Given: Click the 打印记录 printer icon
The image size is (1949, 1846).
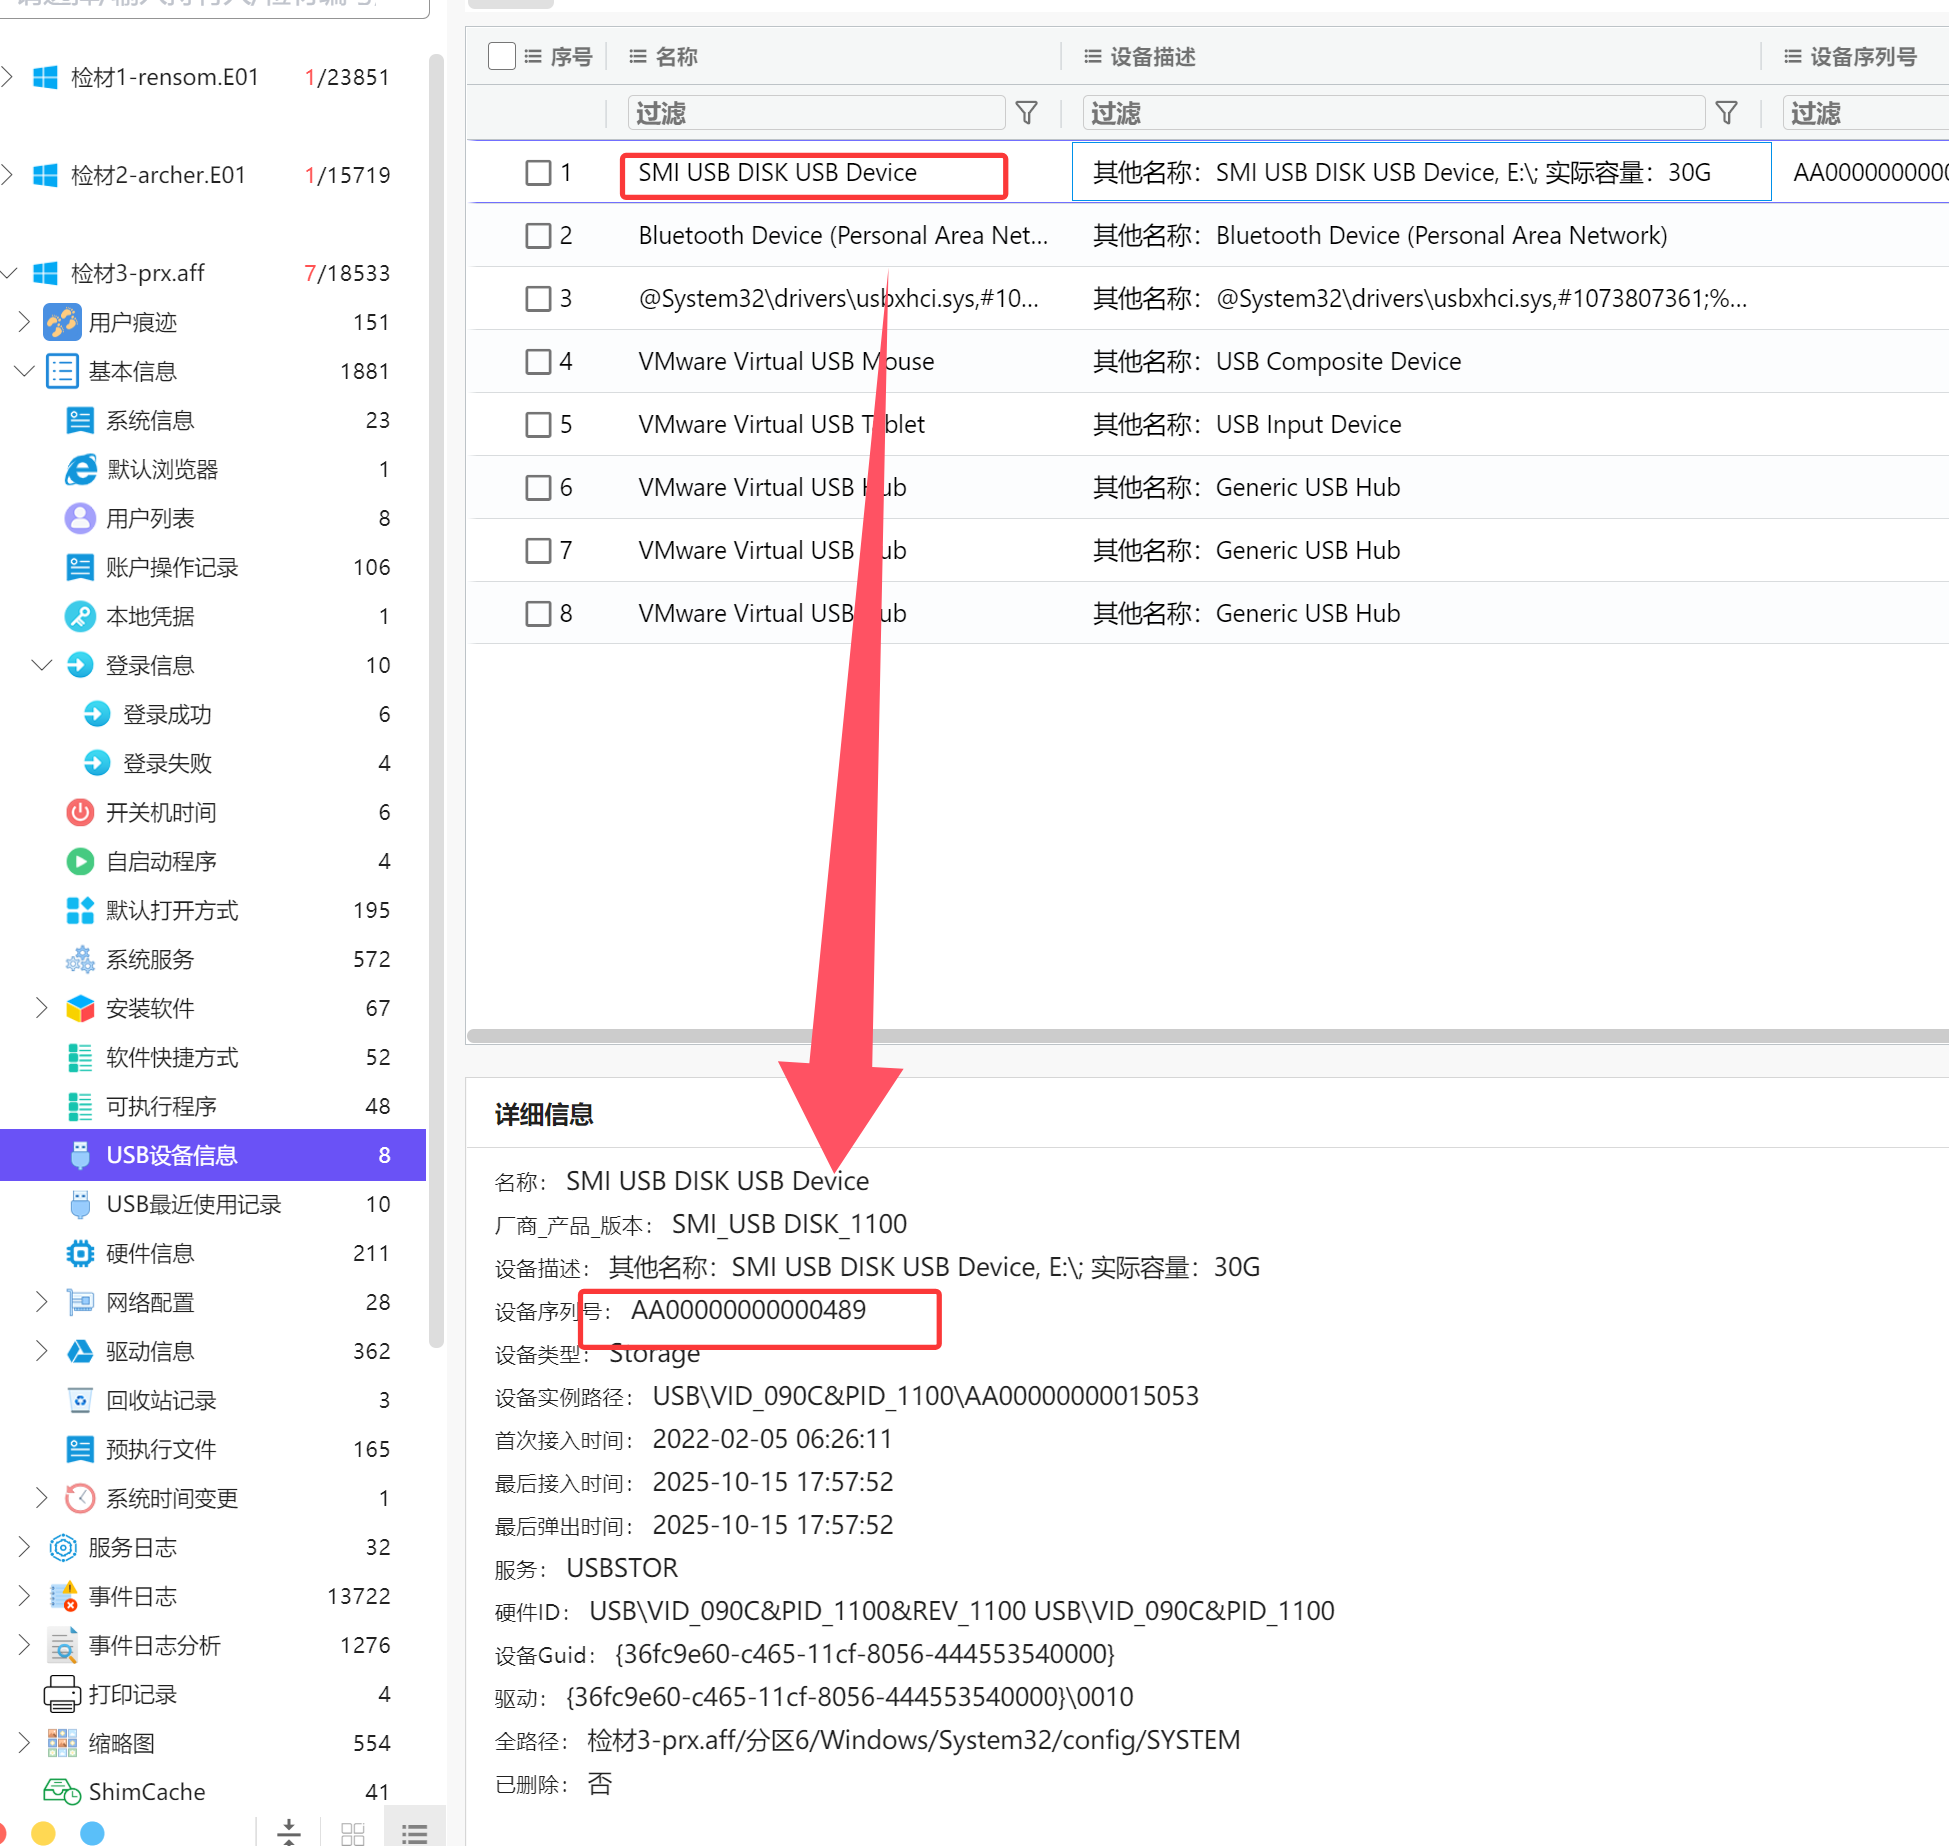Looking at the screenshot, I should click(62, 1694).
